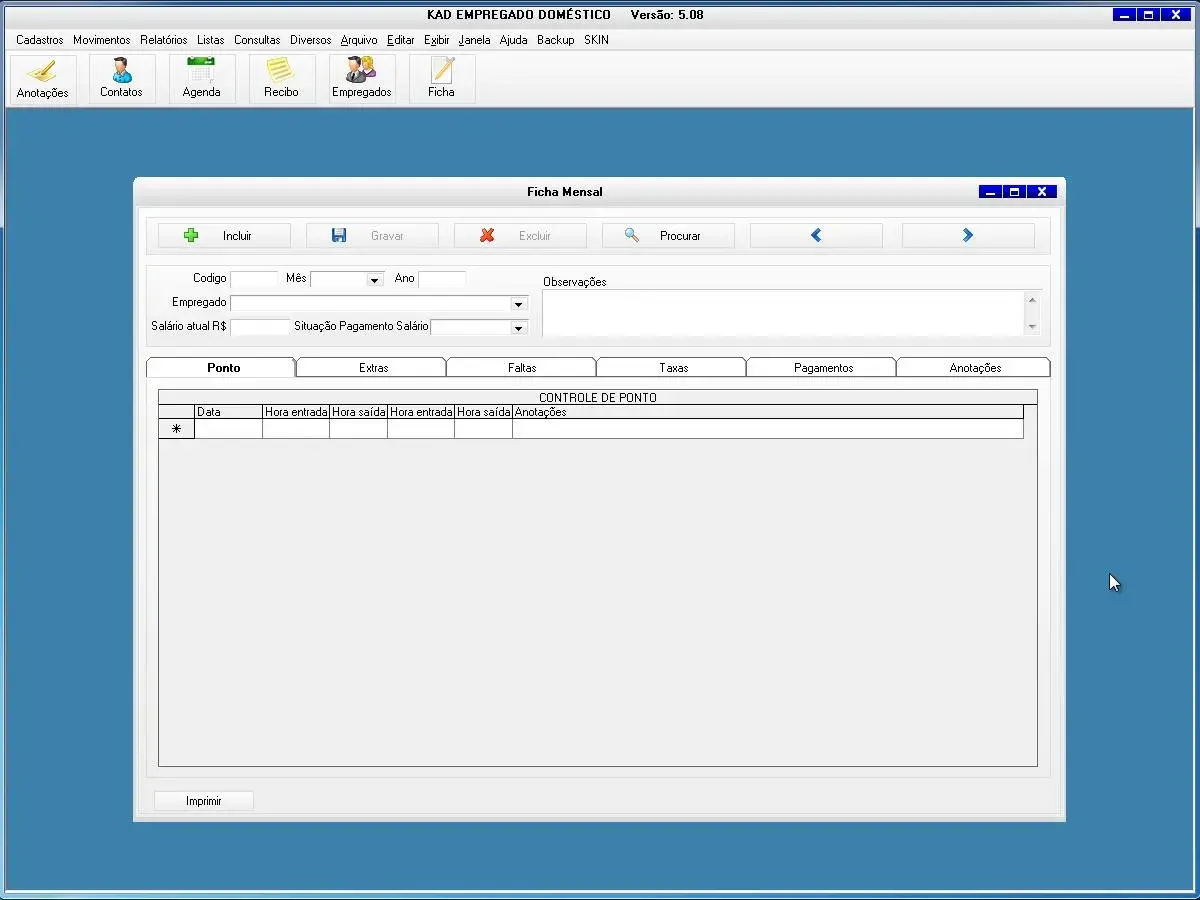Screen dimensions: 1200x900
Task: Open the Relatórios menu
Action: click(x=163, y=40)
